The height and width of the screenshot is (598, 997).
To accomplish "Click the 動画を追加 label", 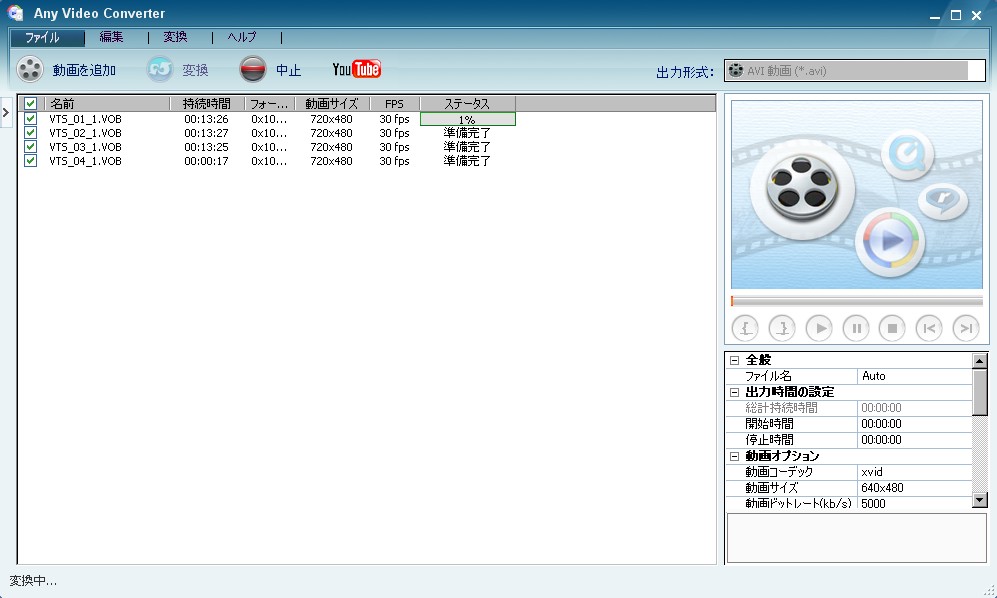I will coord(85,70).
